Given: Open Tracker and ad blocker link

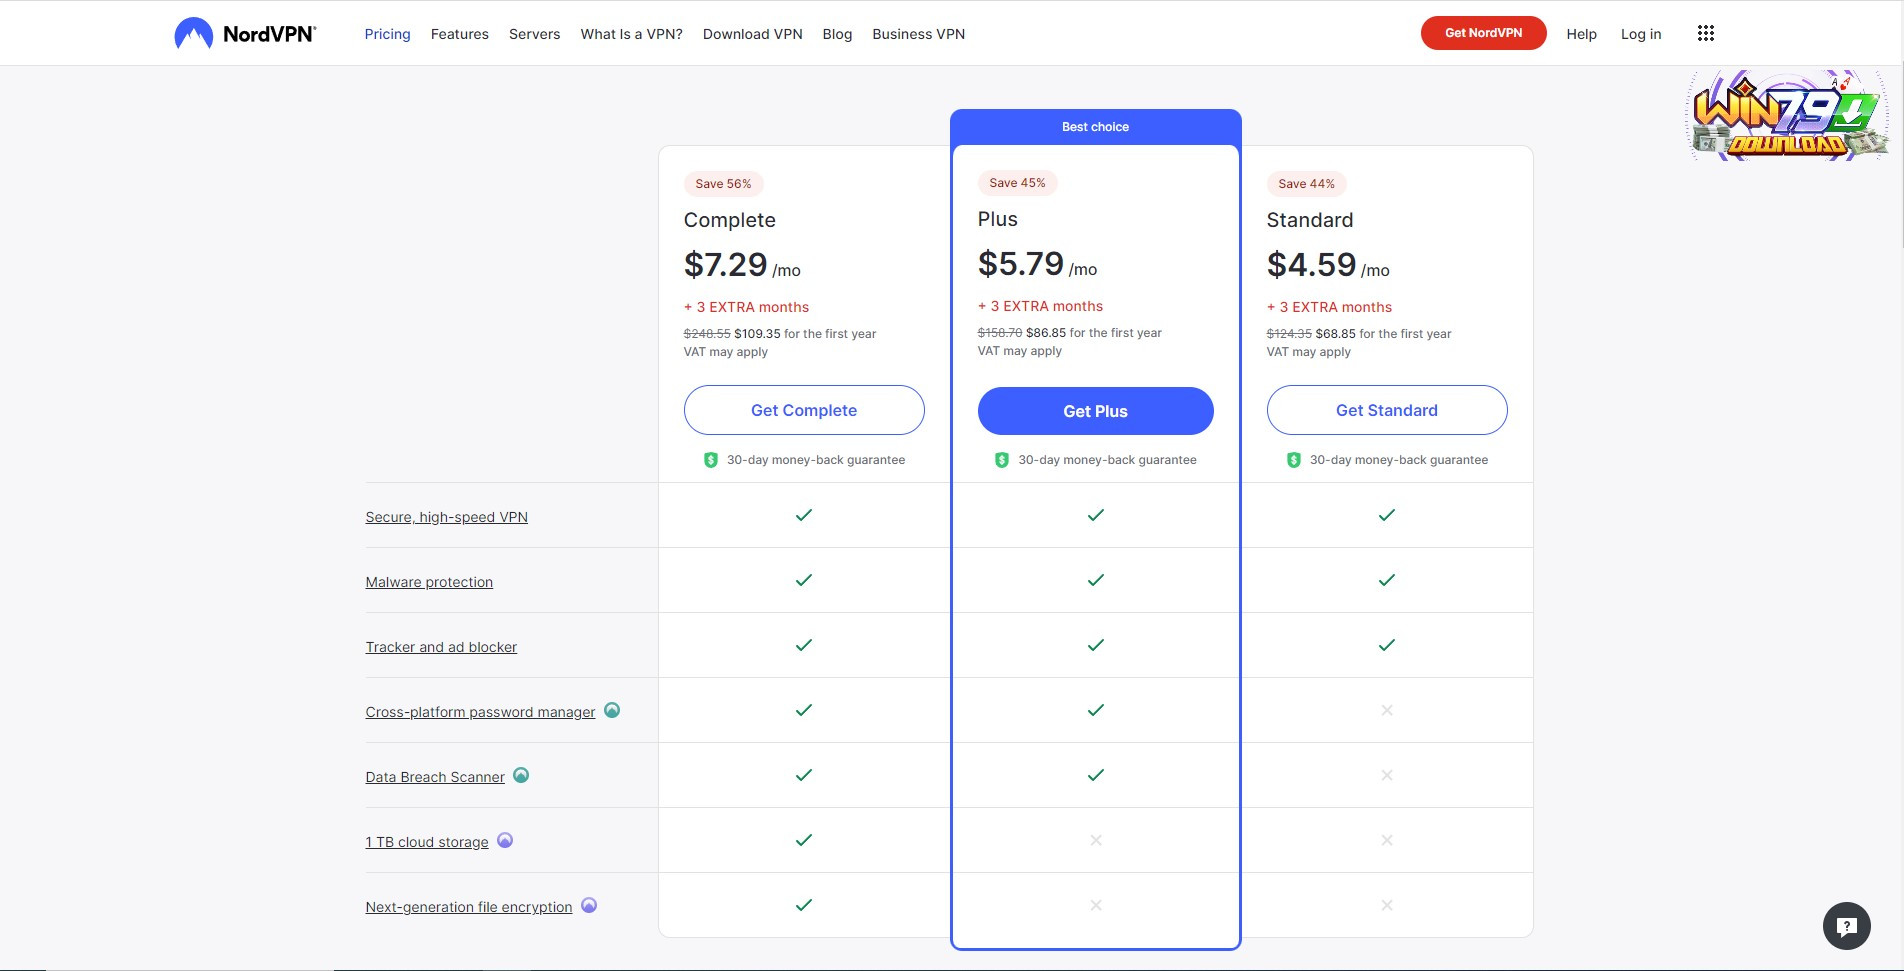Looking at the screenshot, I should tap(441, 647).
